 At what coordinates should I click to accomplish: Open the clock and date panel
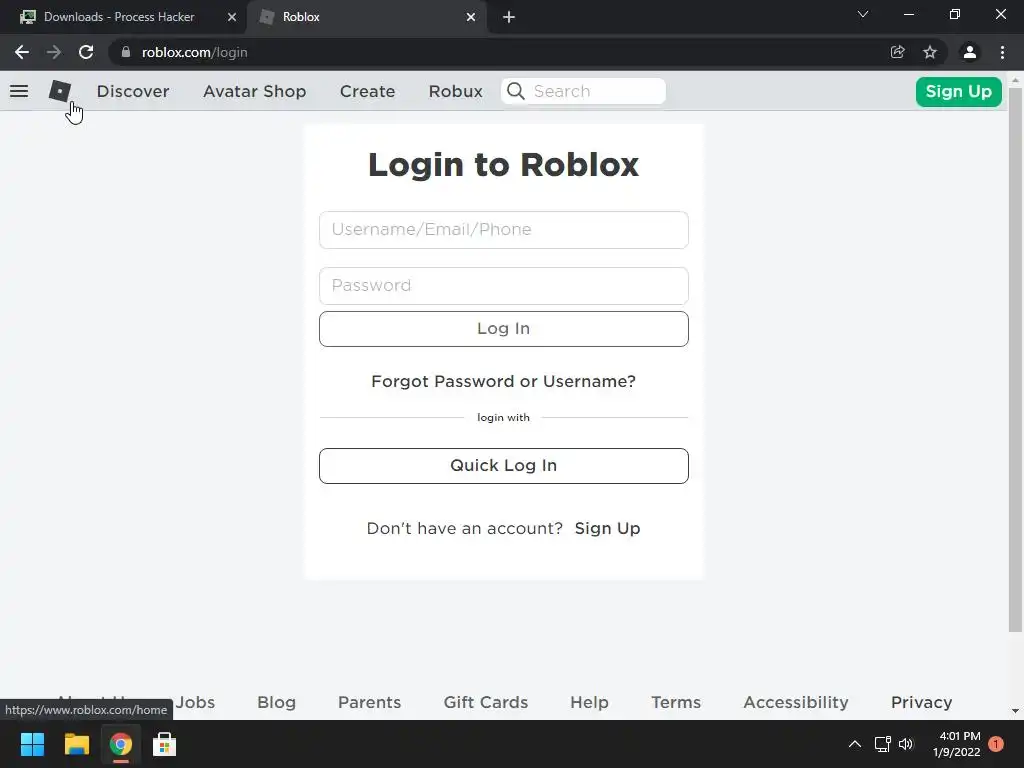pyautogui.click(x=956, y=744)
